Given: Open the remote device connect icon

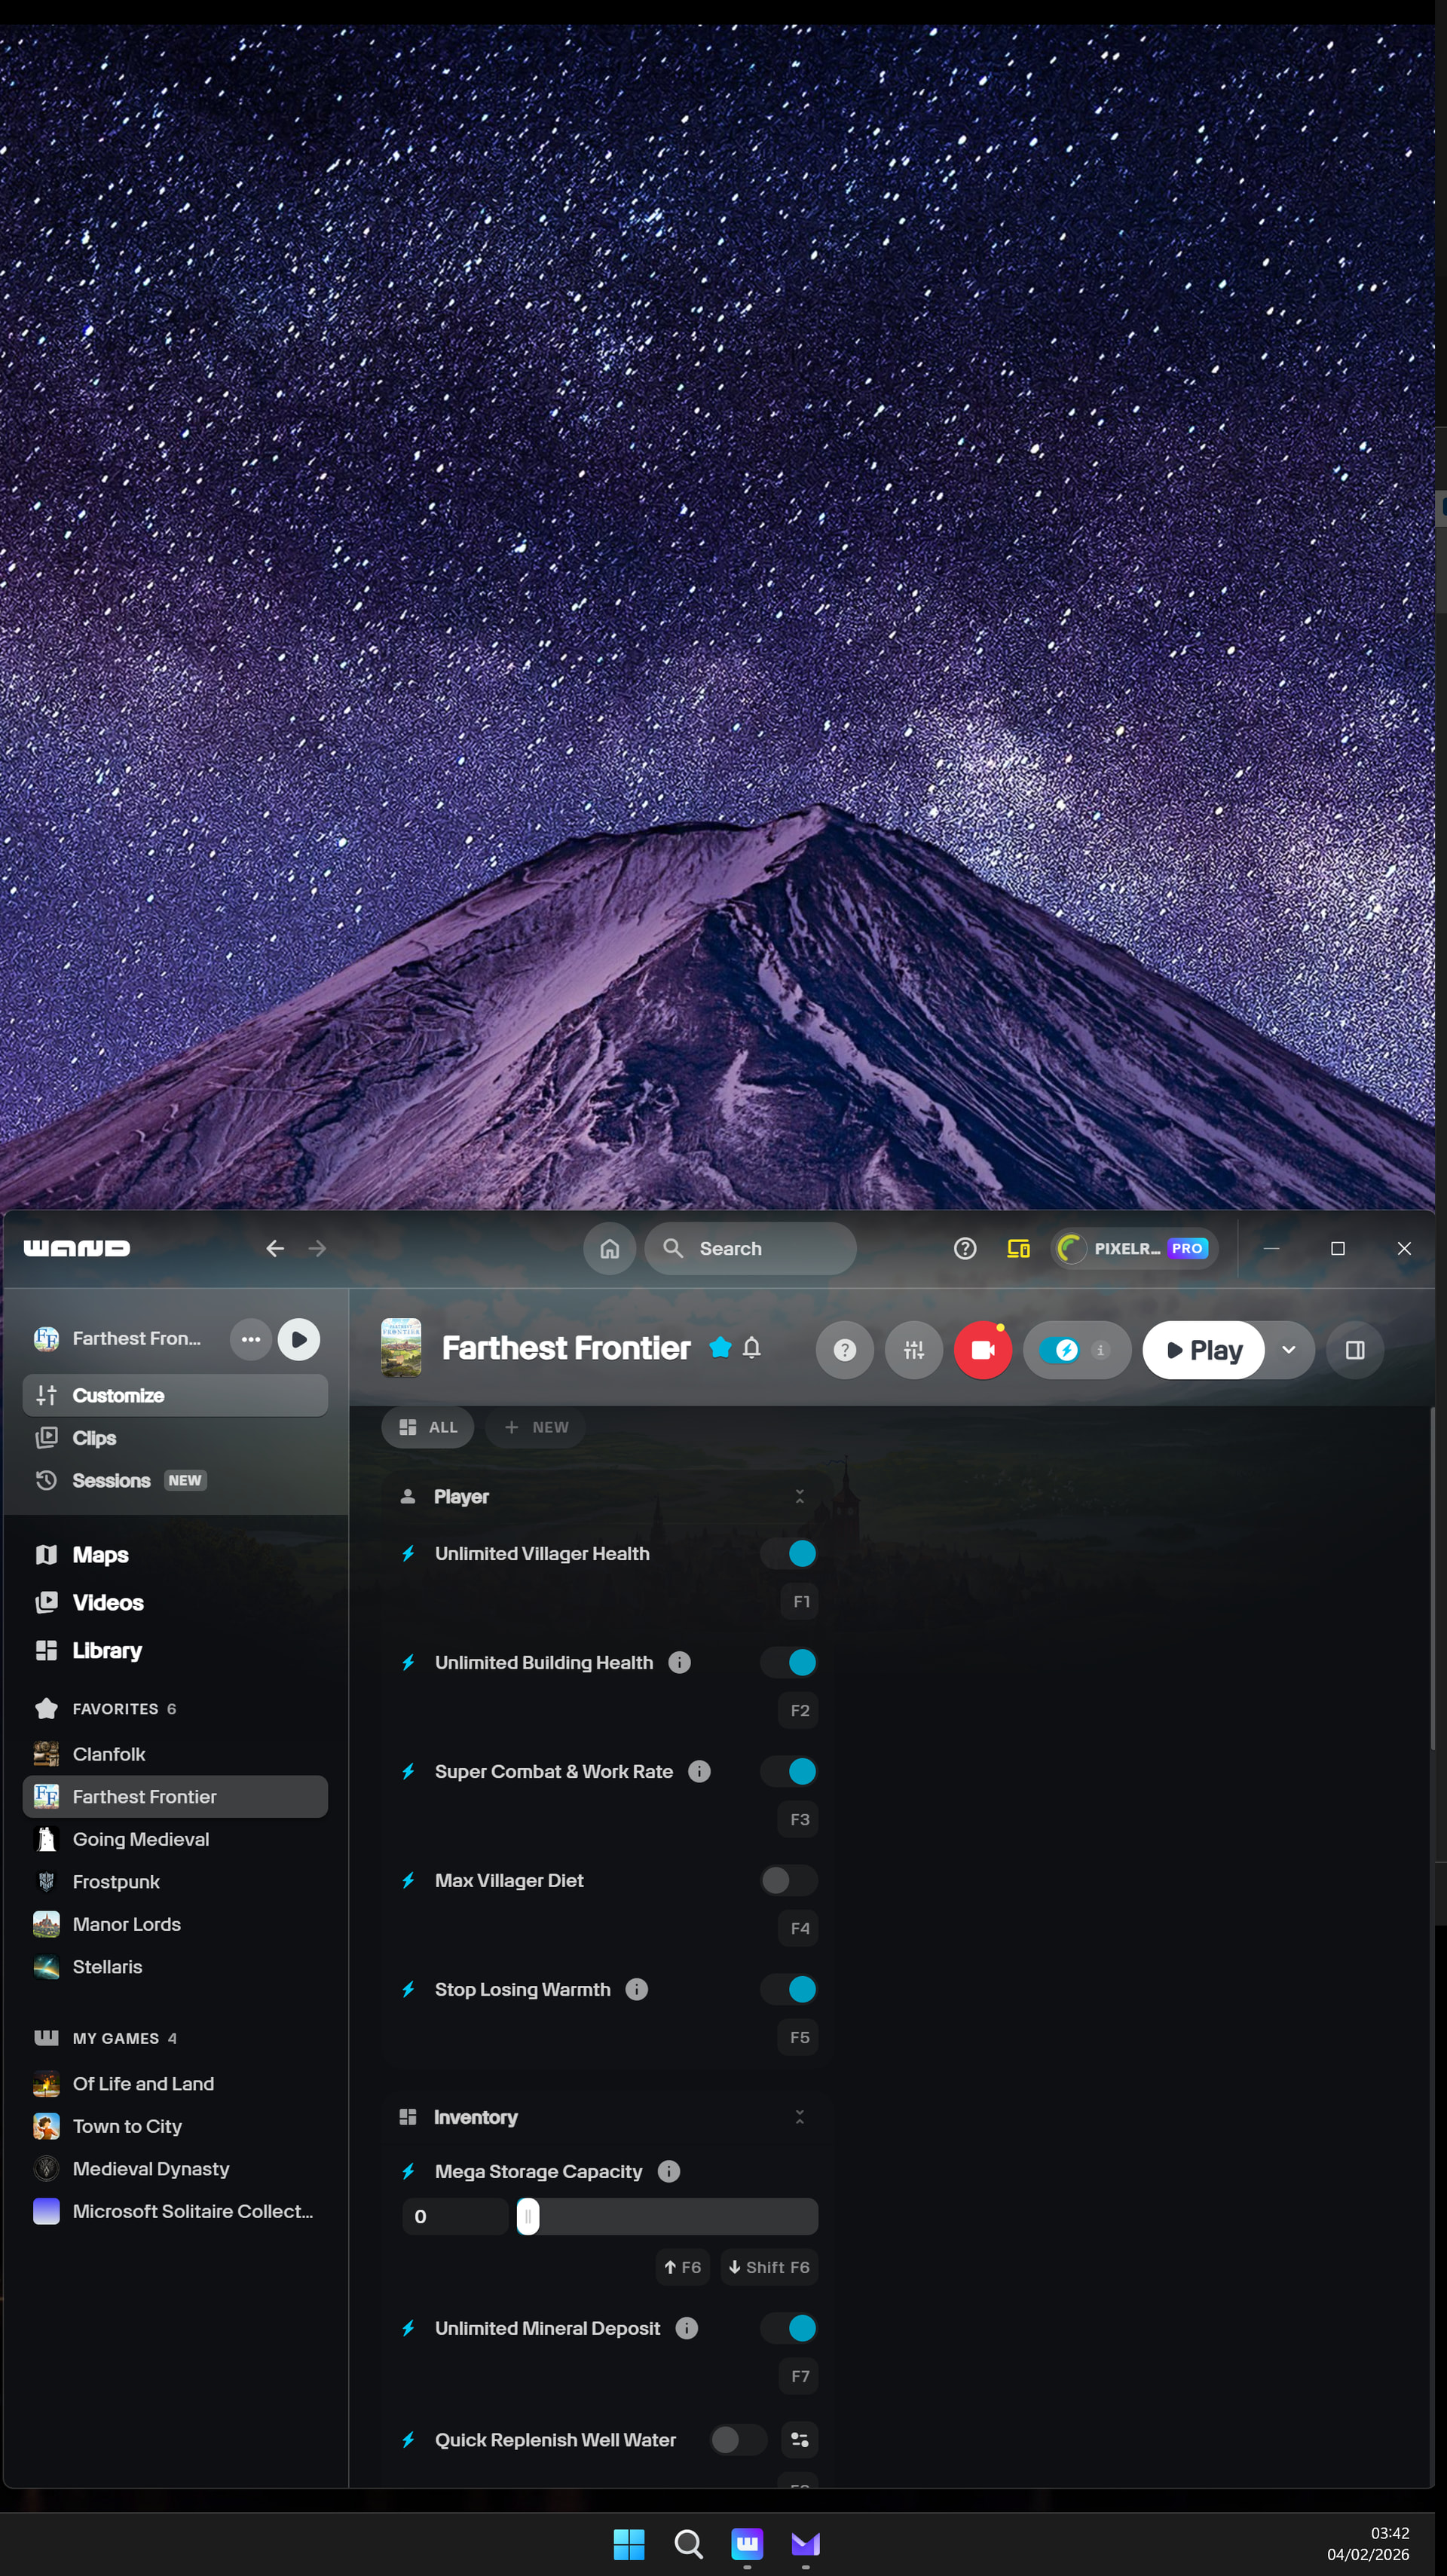Looking at the screenshot, I should coord(1018,1248).
